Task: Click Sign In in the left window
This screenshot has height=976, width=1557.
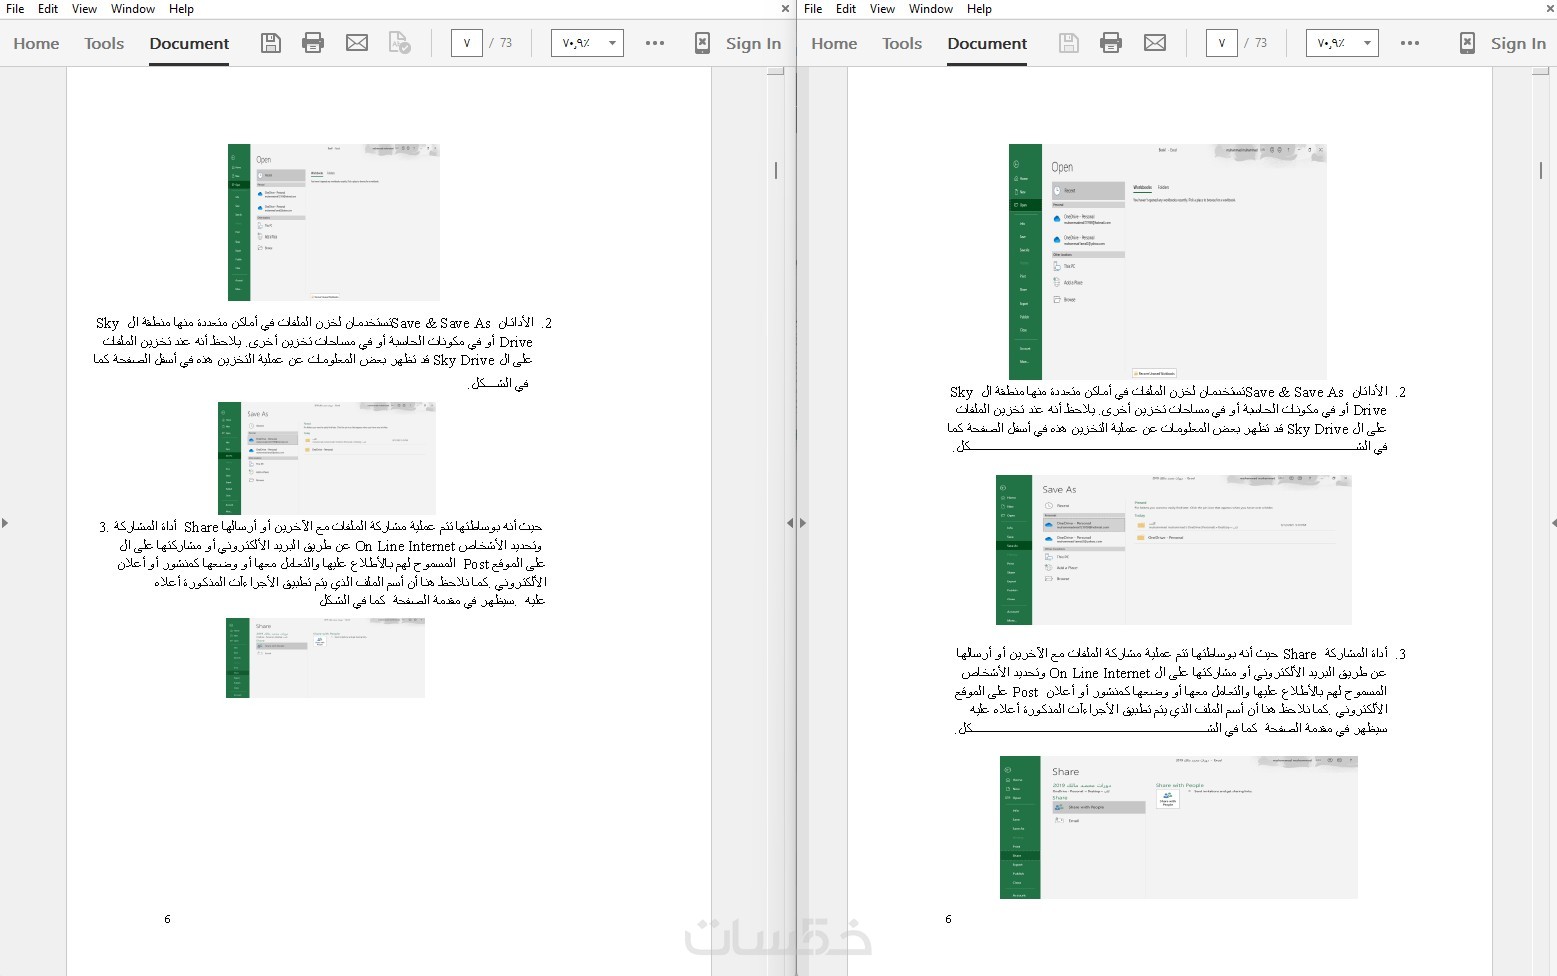Action: [753, 43]
